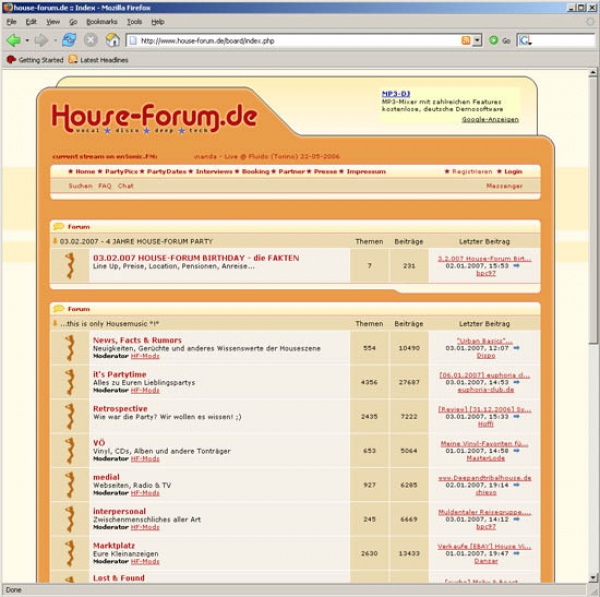This screenshot has width=600, height=597.
Task: Click the forum icon beside interpersonal
Action: [70, 519]
